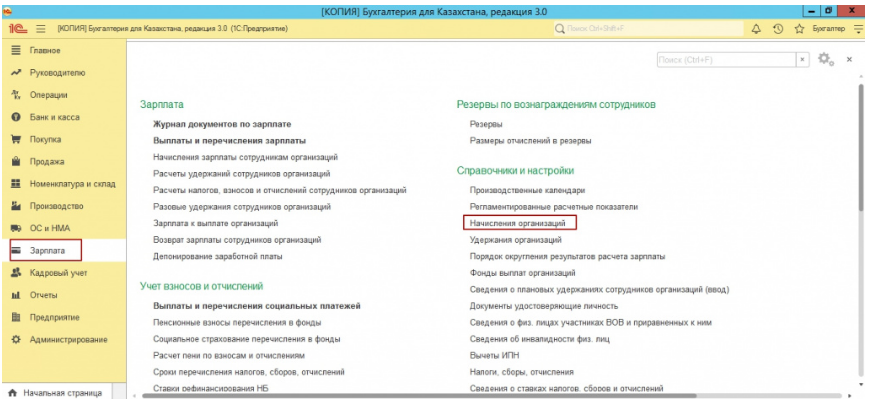Open the Покупка section
The height and width of the screenshot is (405, 871).
[x=46, y=139]
